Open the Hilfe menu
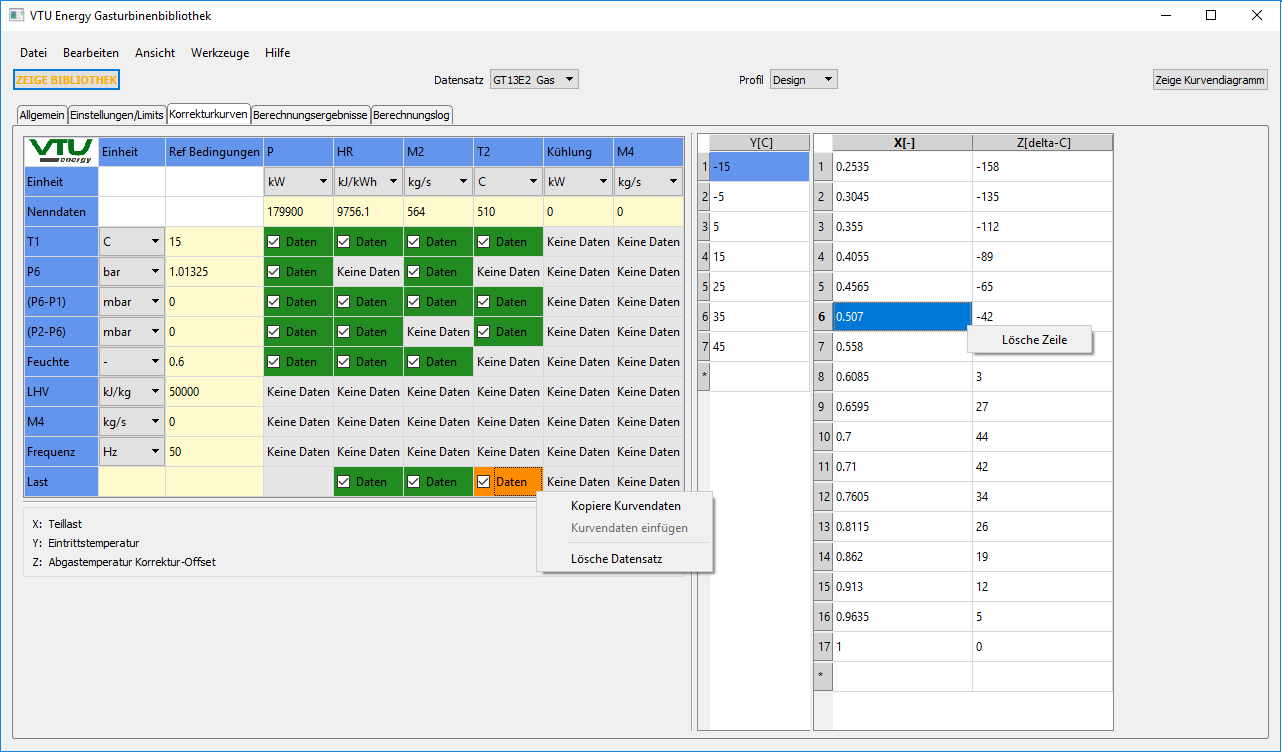 (x=278, y=53)
